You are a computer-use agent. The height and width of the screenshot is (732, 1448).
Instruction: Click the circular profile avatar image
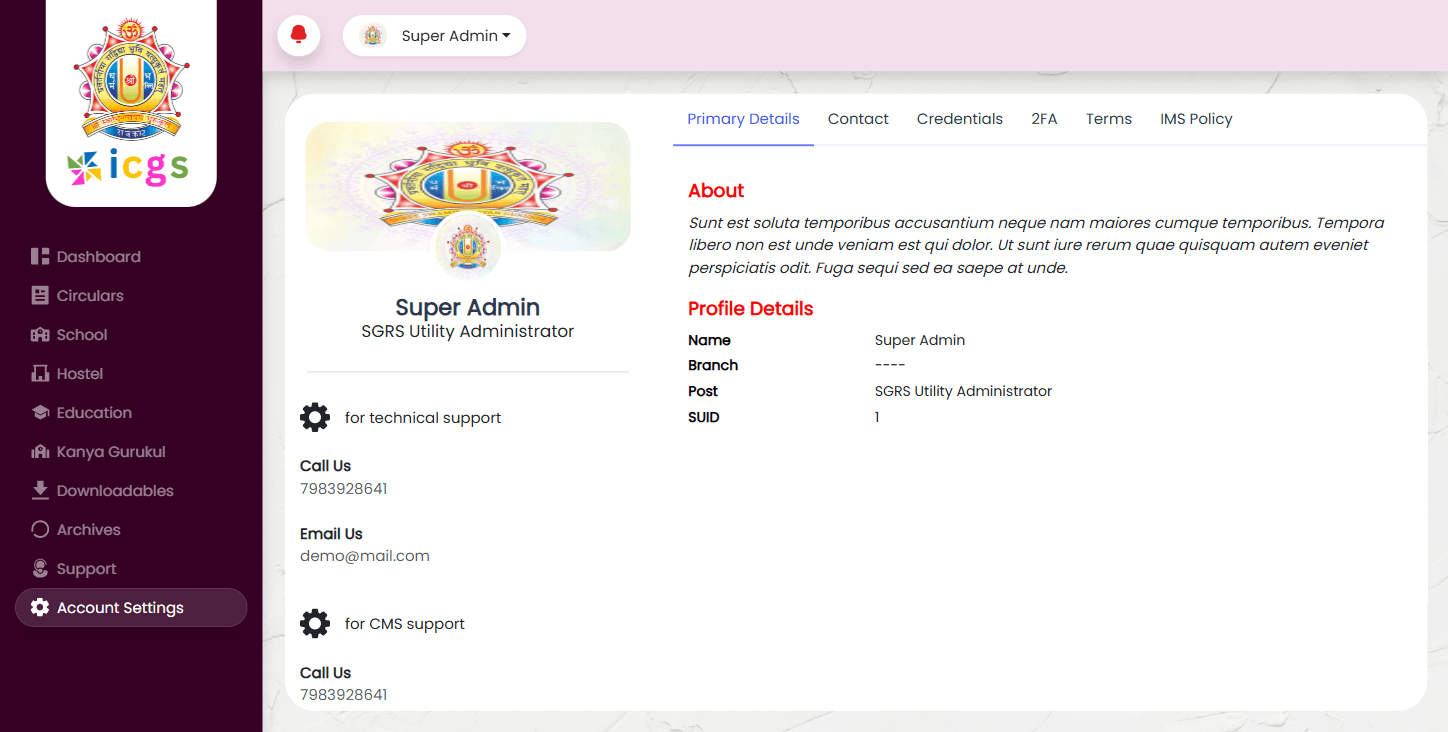coord(467,246)
